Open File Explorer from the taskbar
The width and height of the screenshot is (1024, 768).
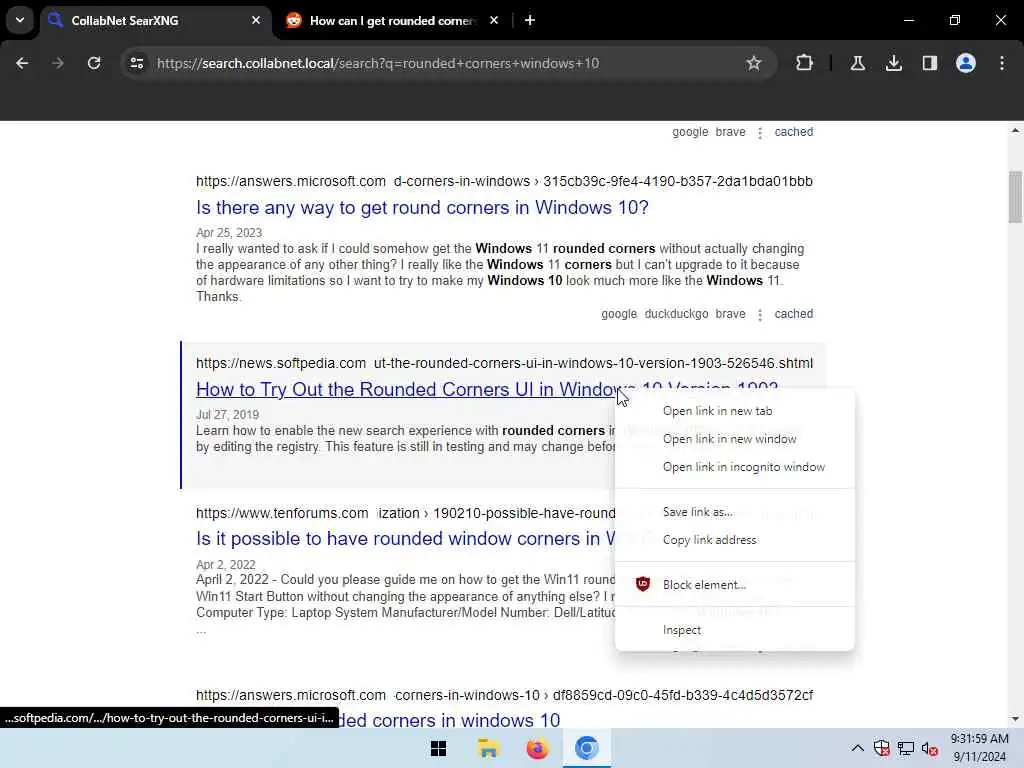[x=488, y=748]
